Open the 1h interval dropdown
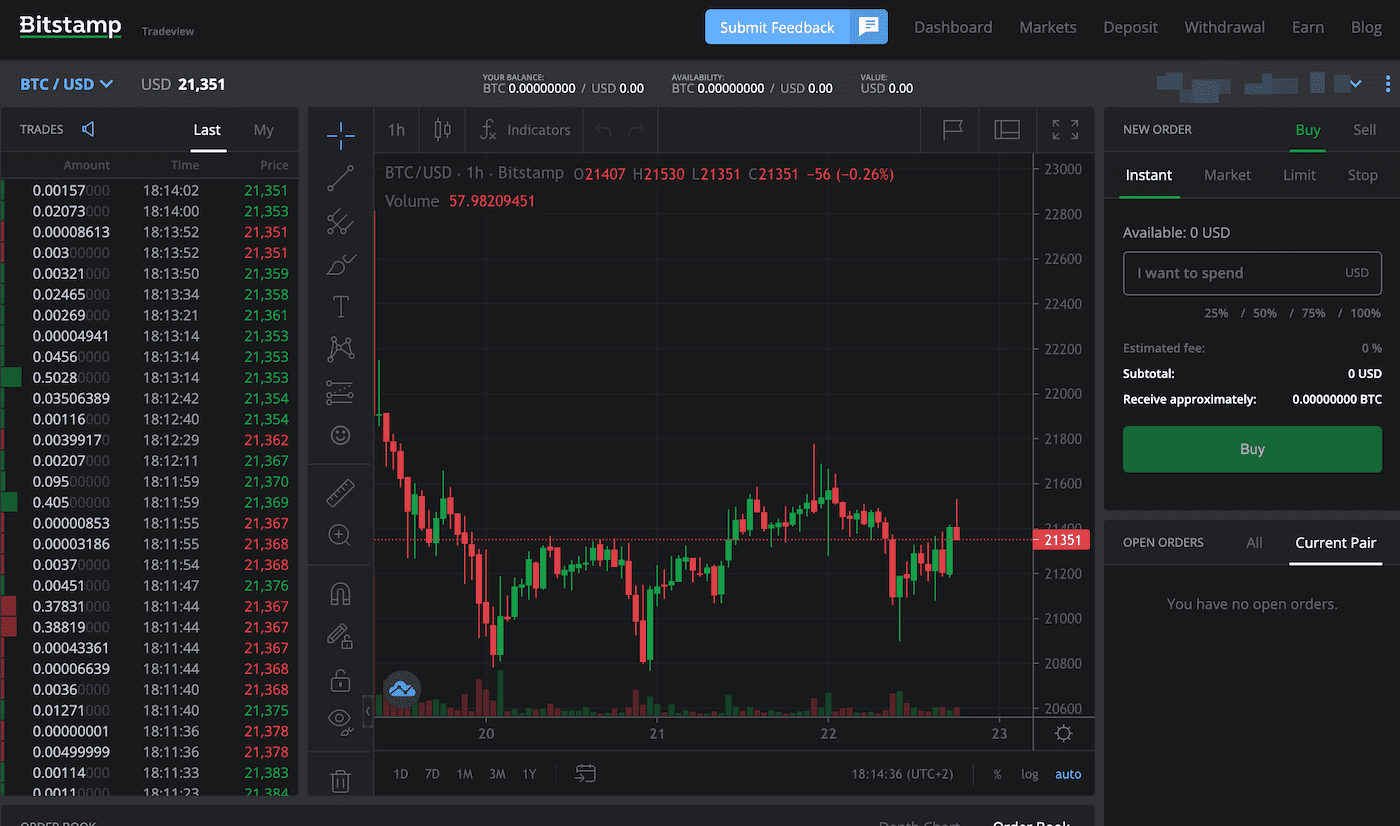This screenshot has height=826, width=1400. [x=396, y=130]
